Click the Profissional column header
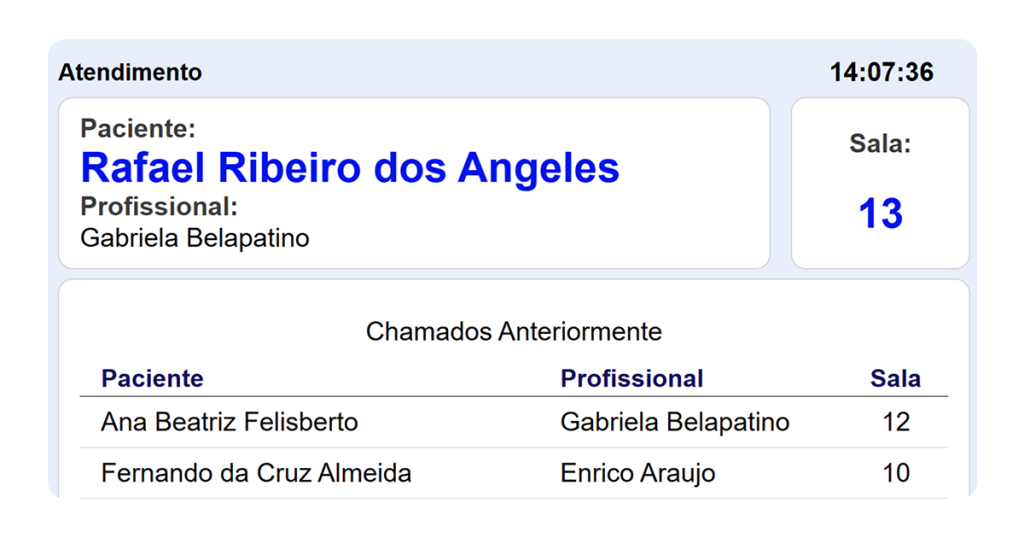This screenshot has width=1024, height=538. coord(632,379)
